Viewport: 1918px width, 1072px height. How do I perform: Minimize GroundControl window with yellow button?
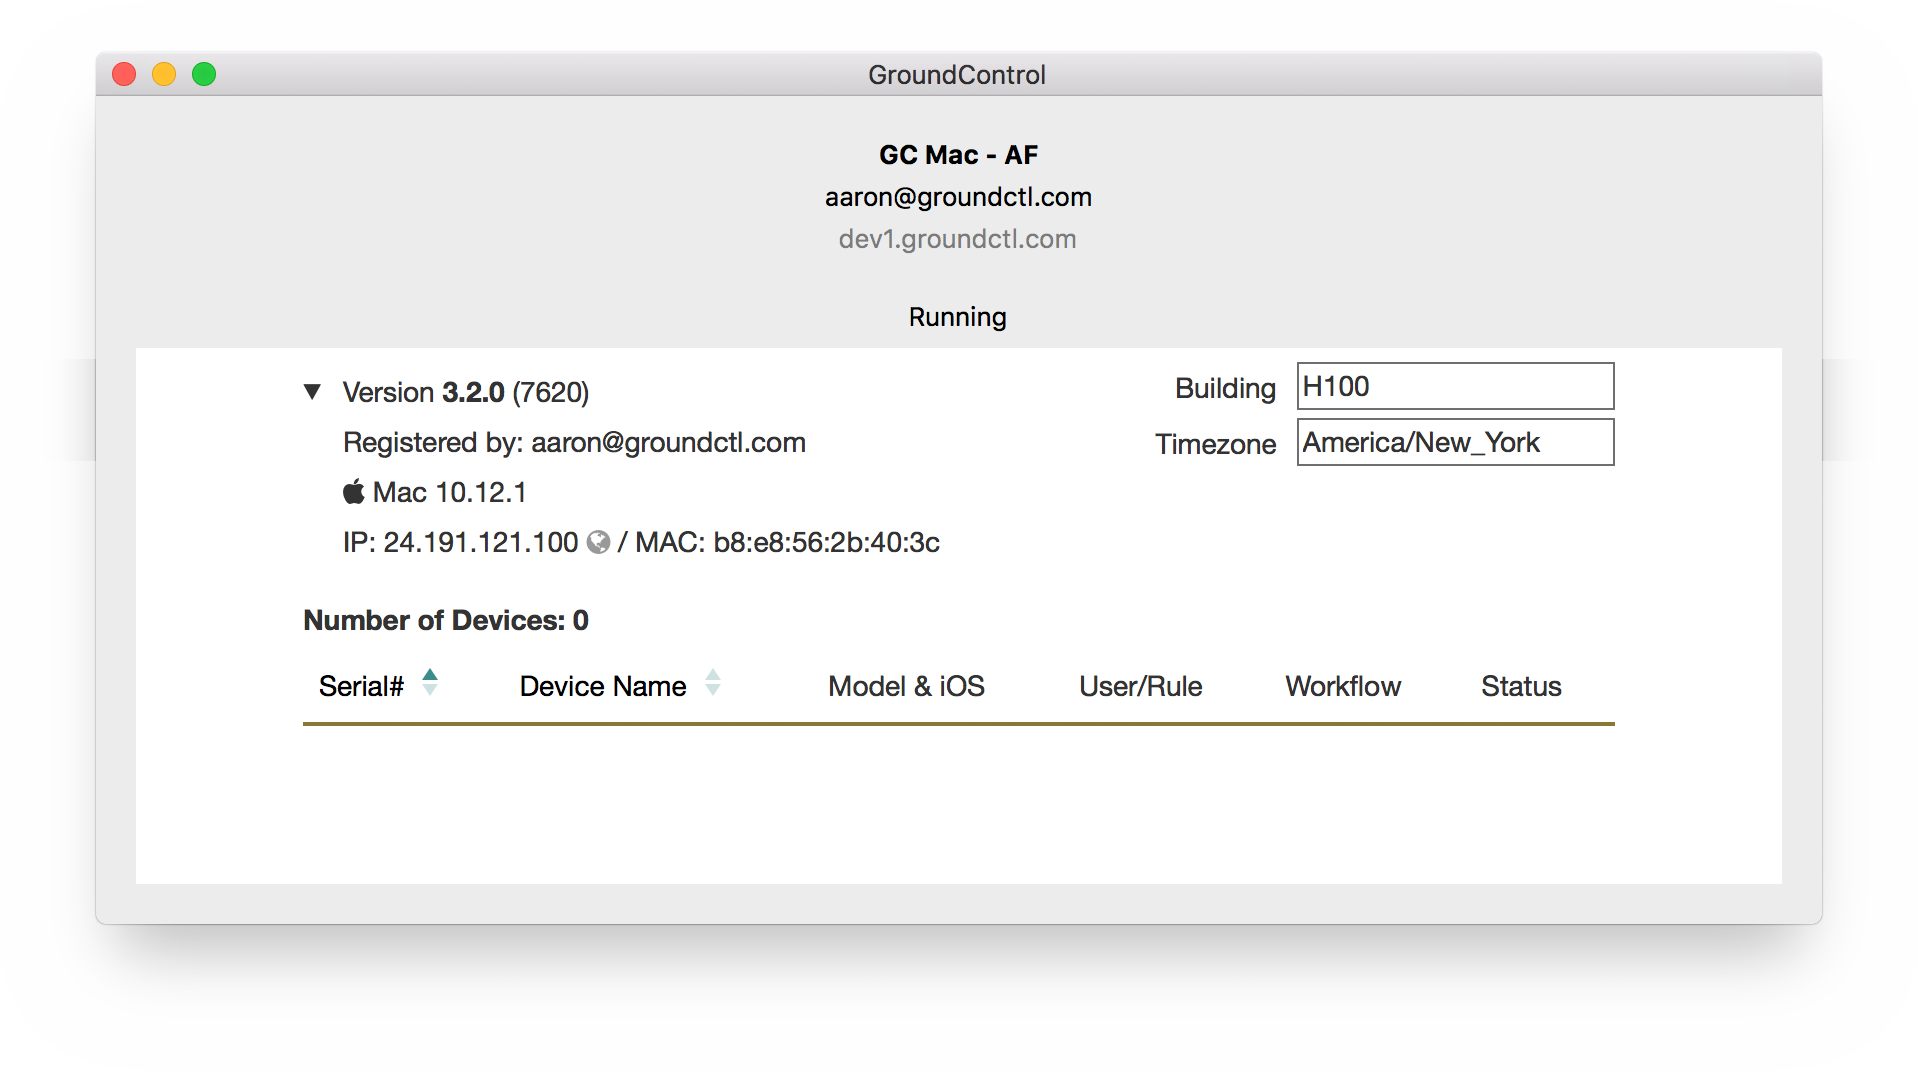[x=164, y=74]
